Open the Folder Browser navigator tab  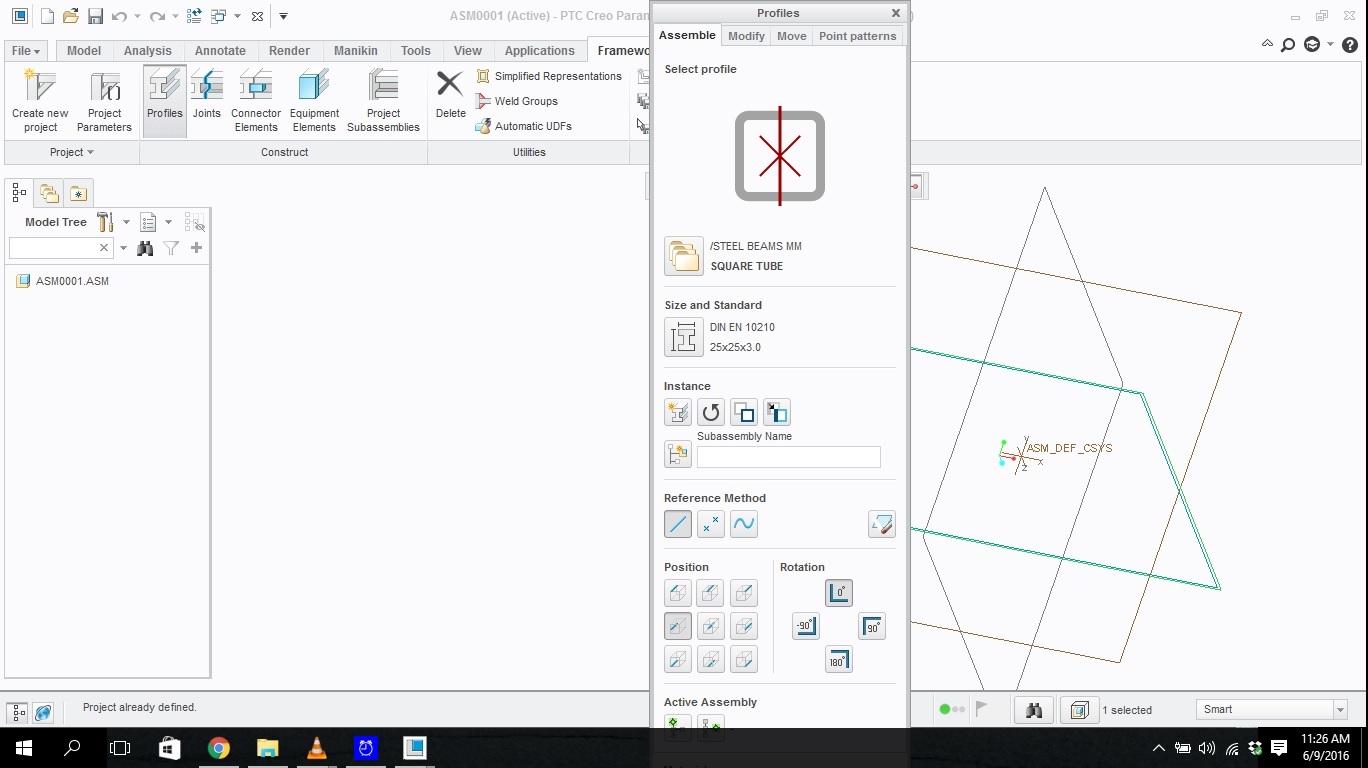pos(48,193)
